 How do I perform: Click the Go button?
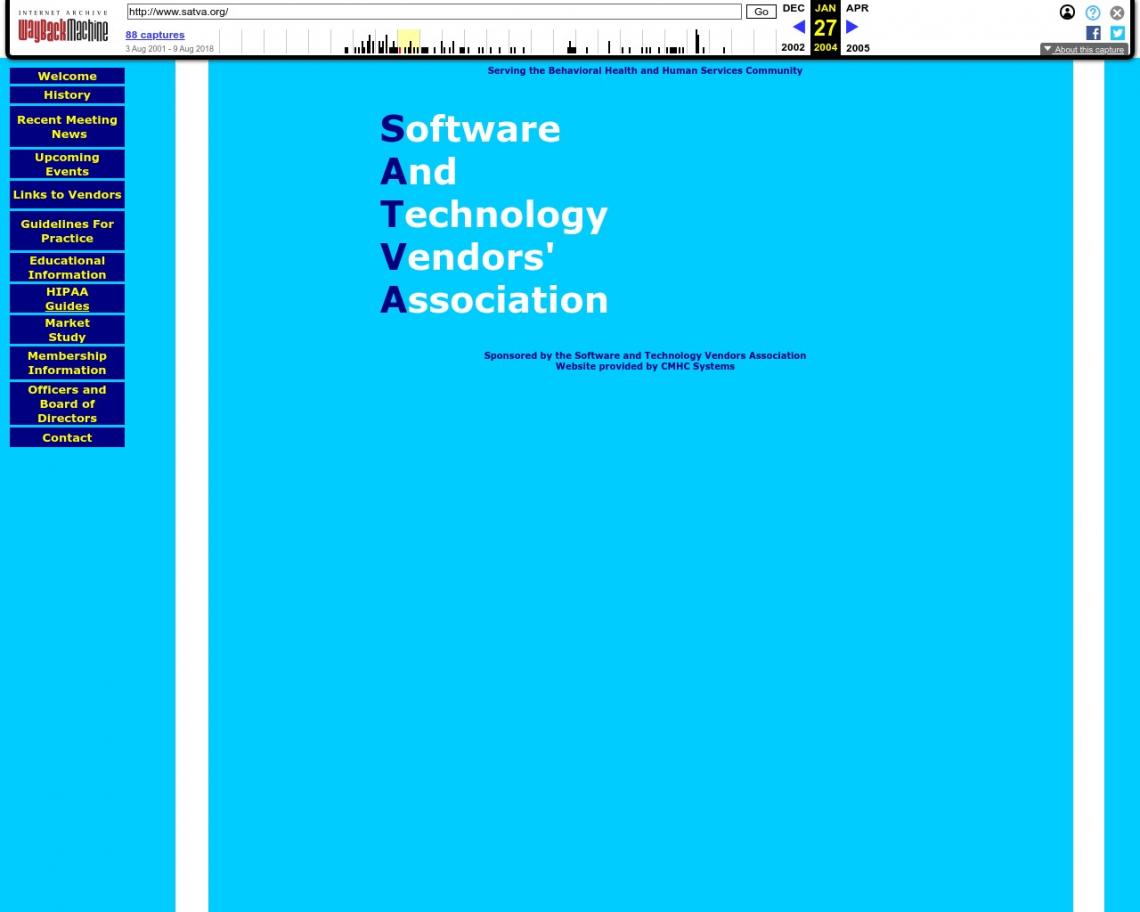pos(760,12)
